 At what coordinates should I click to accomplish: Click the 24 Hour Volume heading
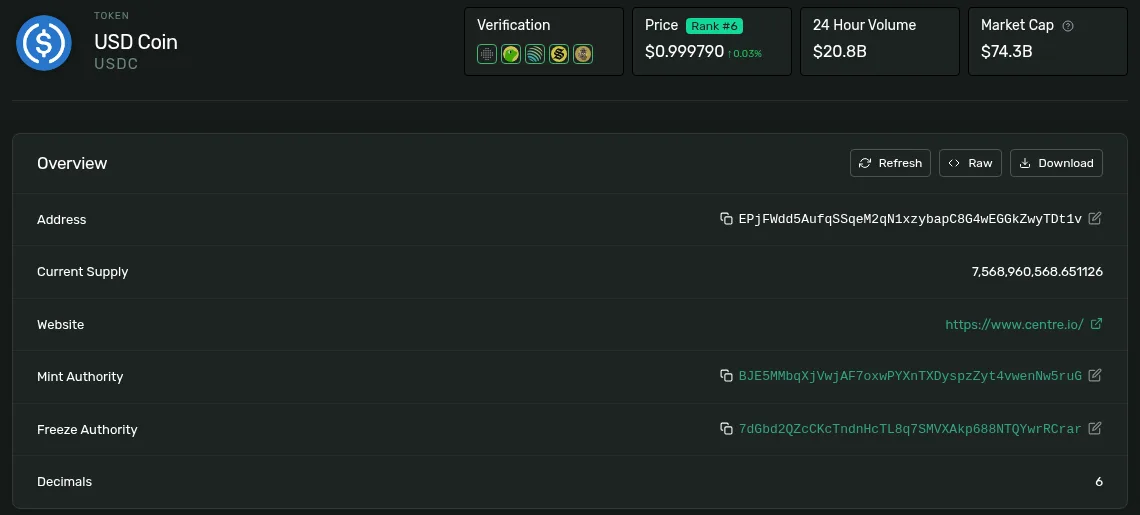point(864,25)
